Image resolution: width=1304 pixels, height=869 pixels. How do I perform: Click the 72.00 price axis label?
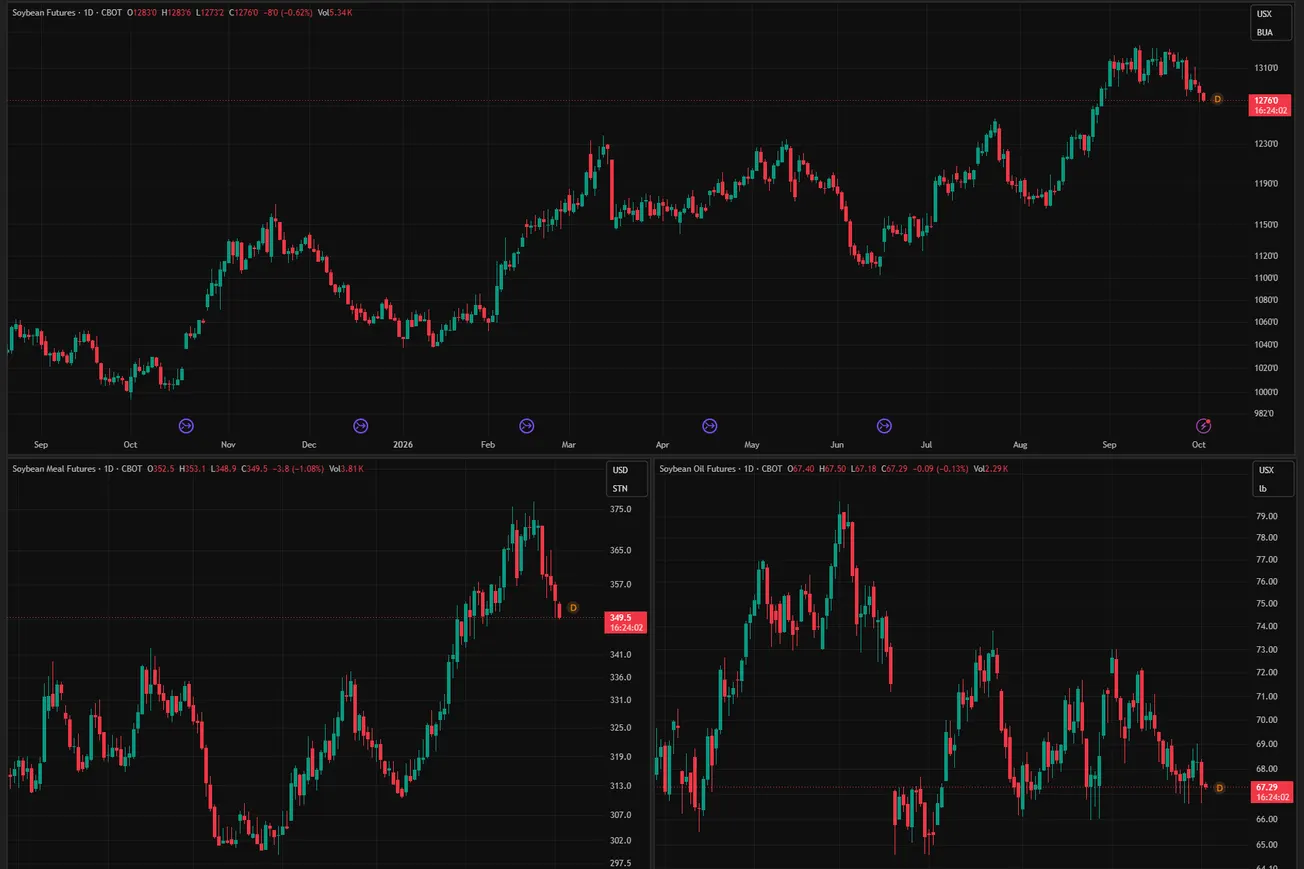(1266, 673)
